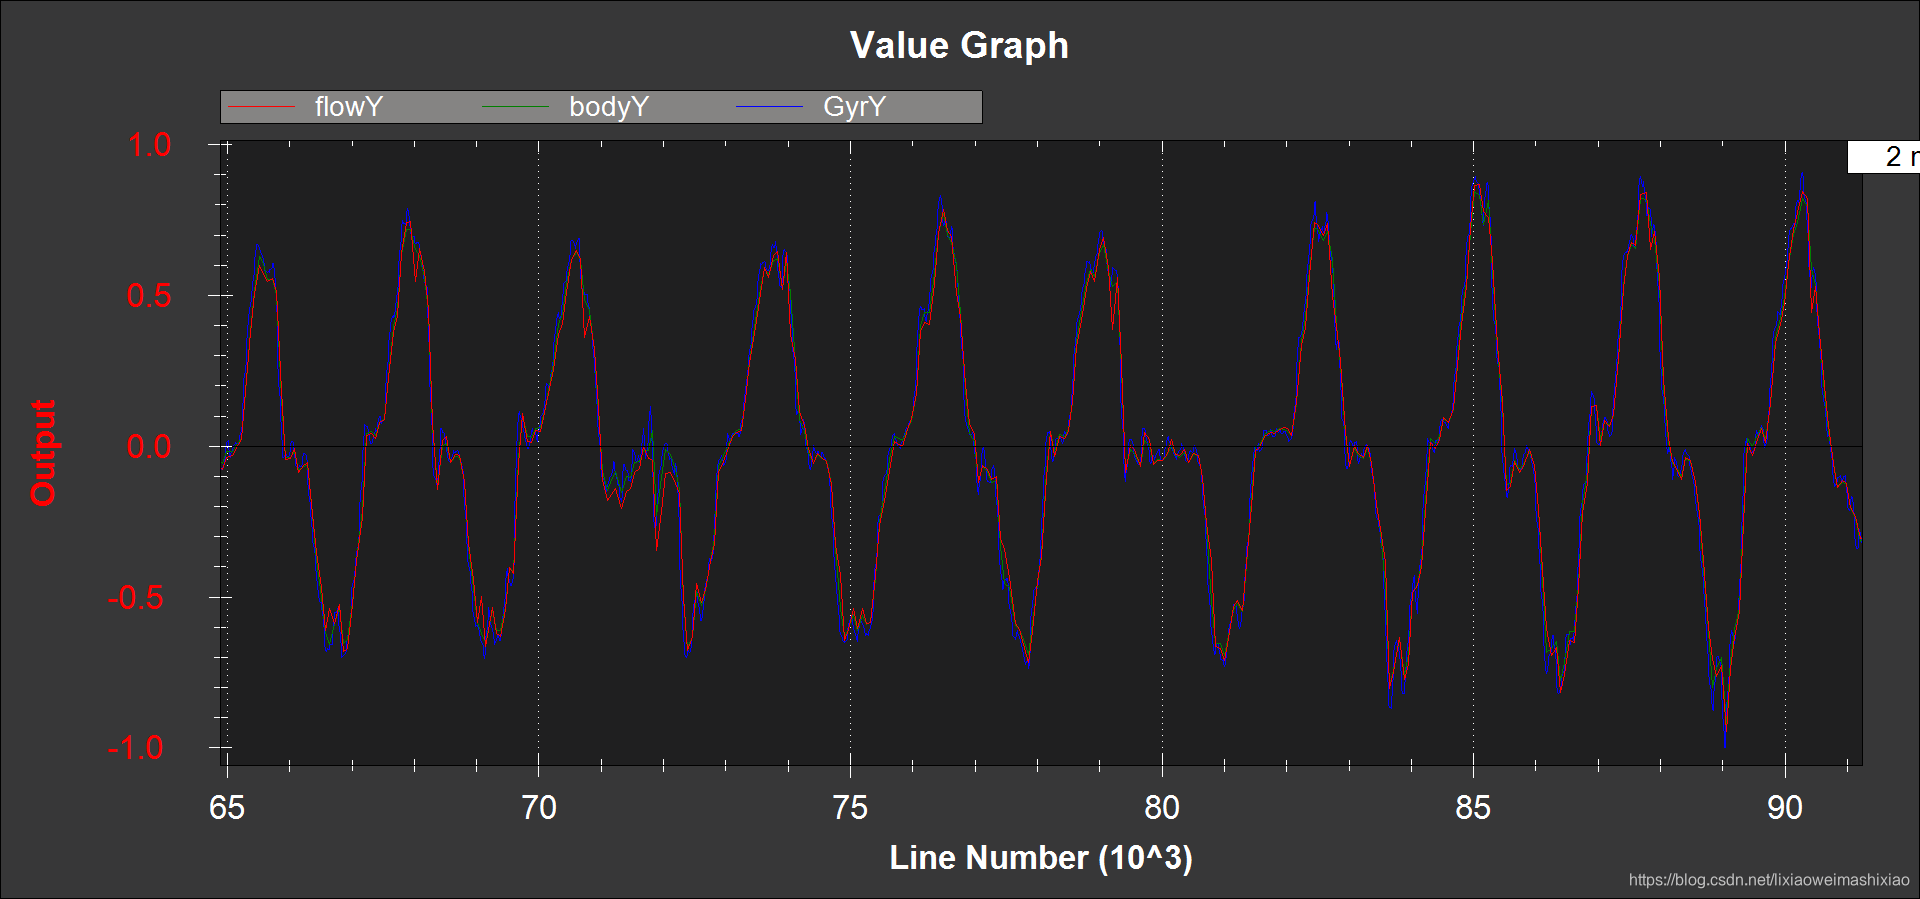Click the 75 x-axis tick label
The height and width of the screenshot is (899, 1920).
coord(850,808)
